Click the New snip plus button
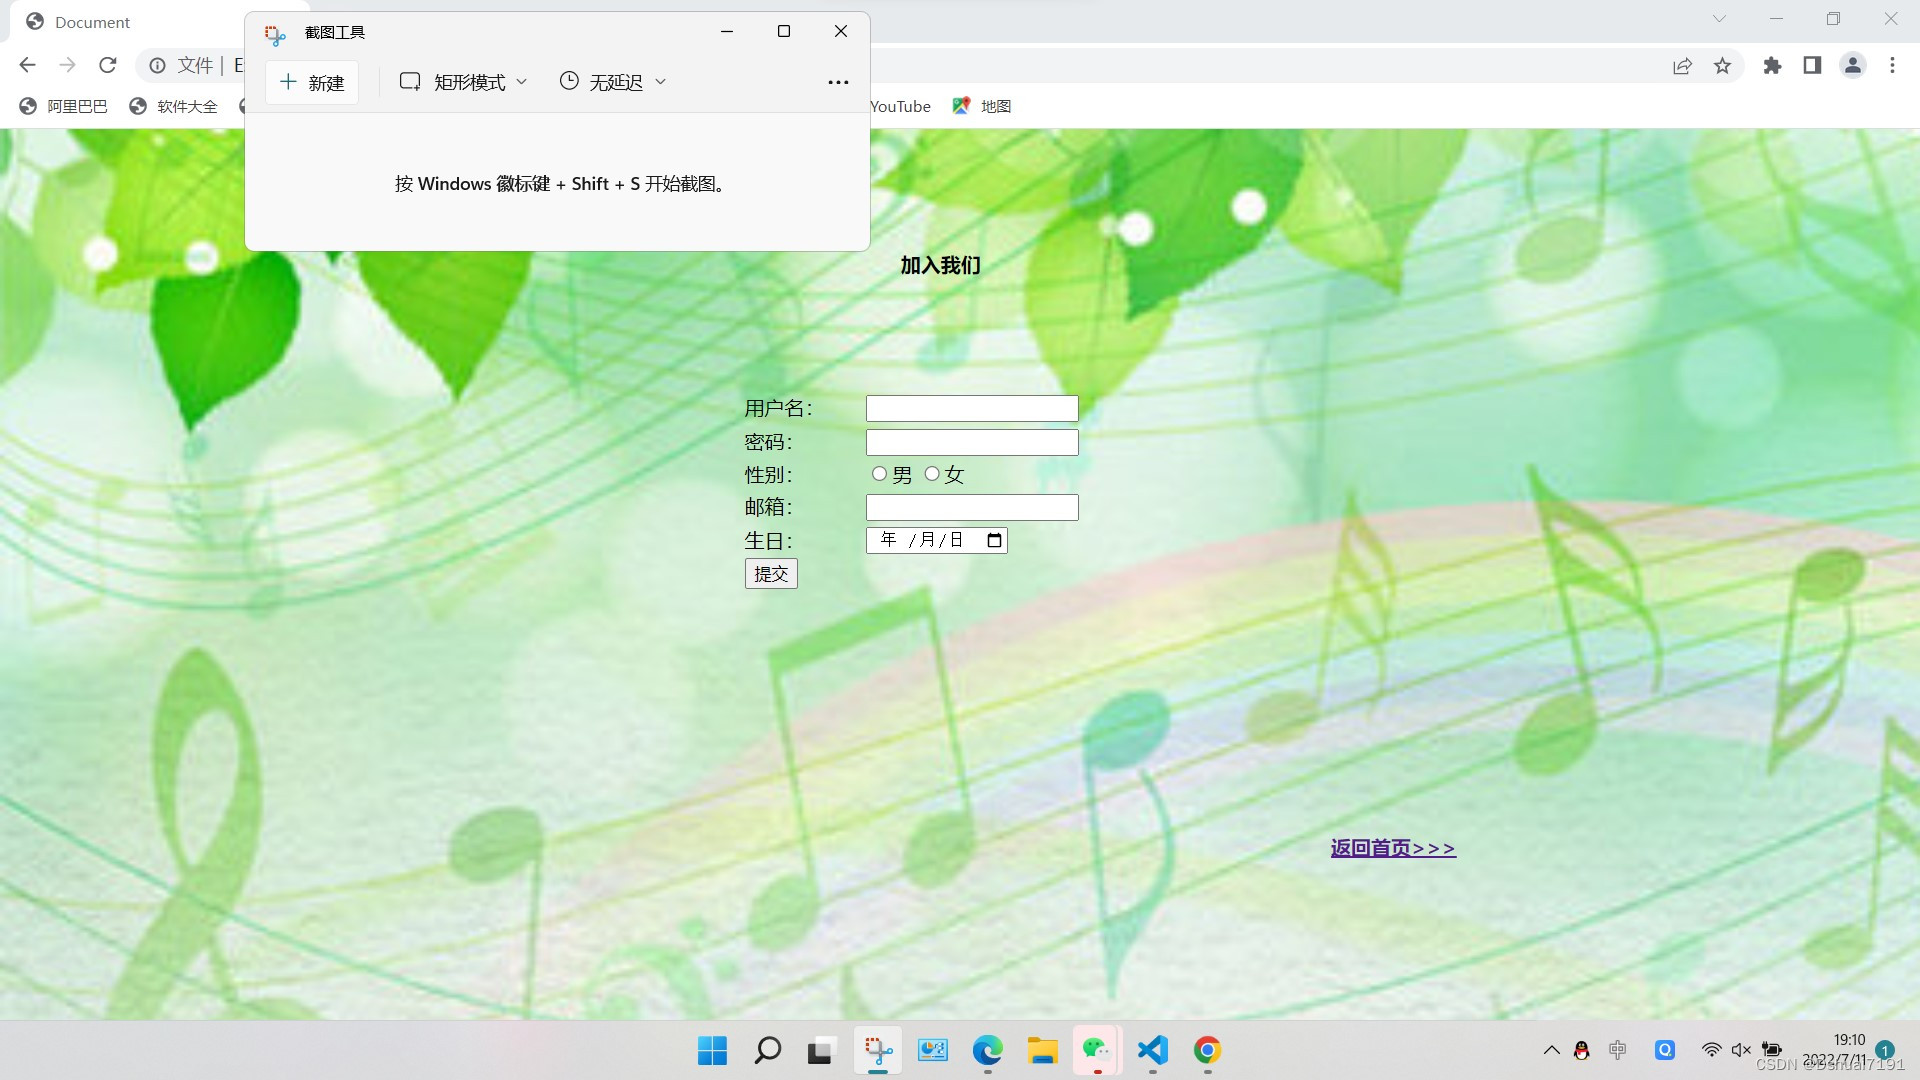The width and height of the screenshot is (1920, 1080). [312, 82]
